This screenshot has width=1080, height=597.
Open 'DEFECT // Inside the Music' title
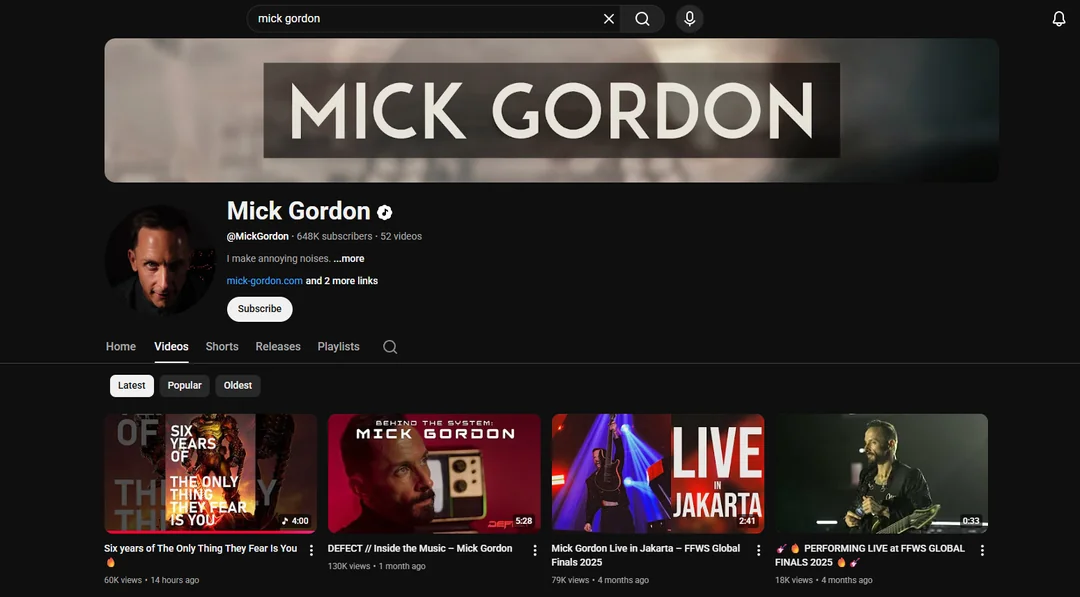(420, 549)
